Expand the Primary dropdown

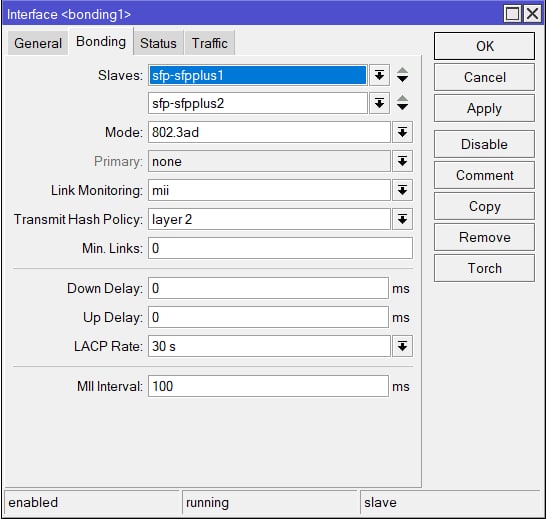coord(402,161)
